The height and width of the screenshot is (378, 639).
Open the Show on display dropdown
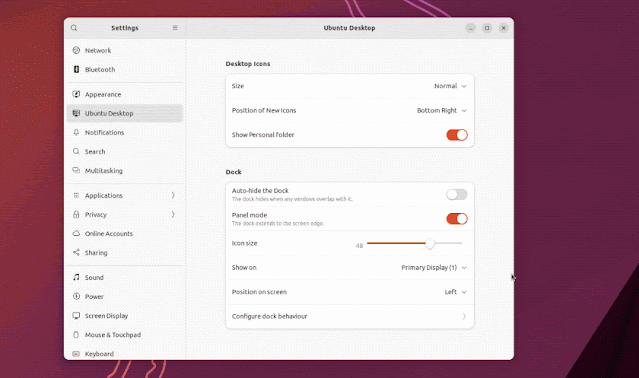434,268
